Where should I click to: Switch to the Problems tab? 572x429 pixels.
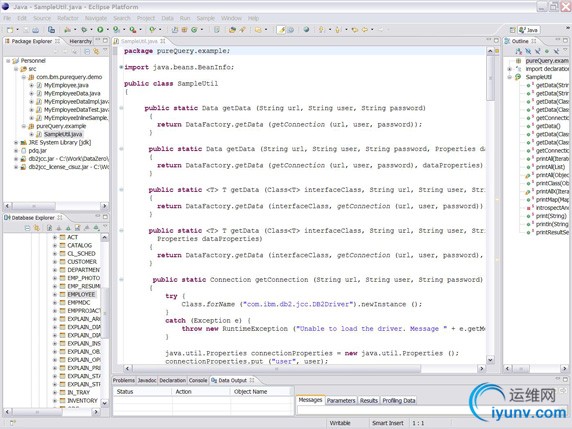tap(124, 380)
